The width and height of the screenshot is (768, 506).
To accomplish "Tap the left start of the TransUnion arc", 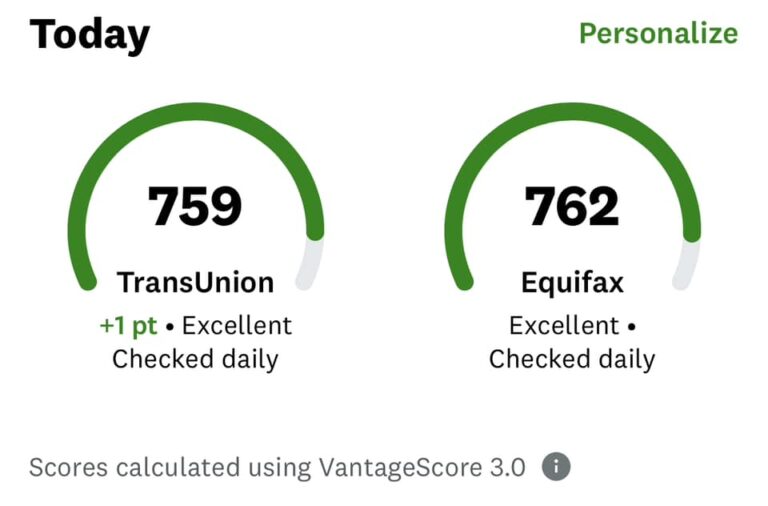I will [86, 279].
